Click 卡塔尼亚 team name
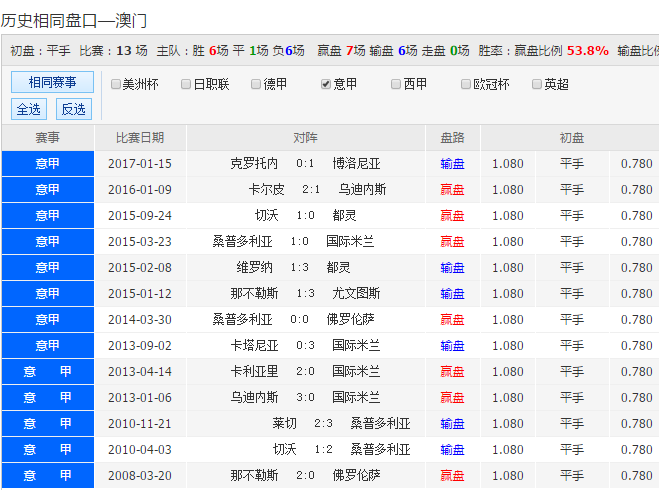659x490 pixels. point(254,345)
